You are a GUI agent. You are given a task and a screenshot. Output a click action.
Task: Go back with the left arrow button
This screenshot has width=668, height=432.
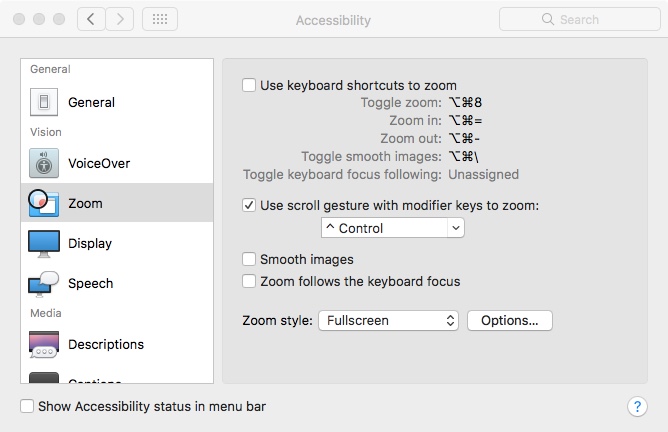tap(91, 19)
